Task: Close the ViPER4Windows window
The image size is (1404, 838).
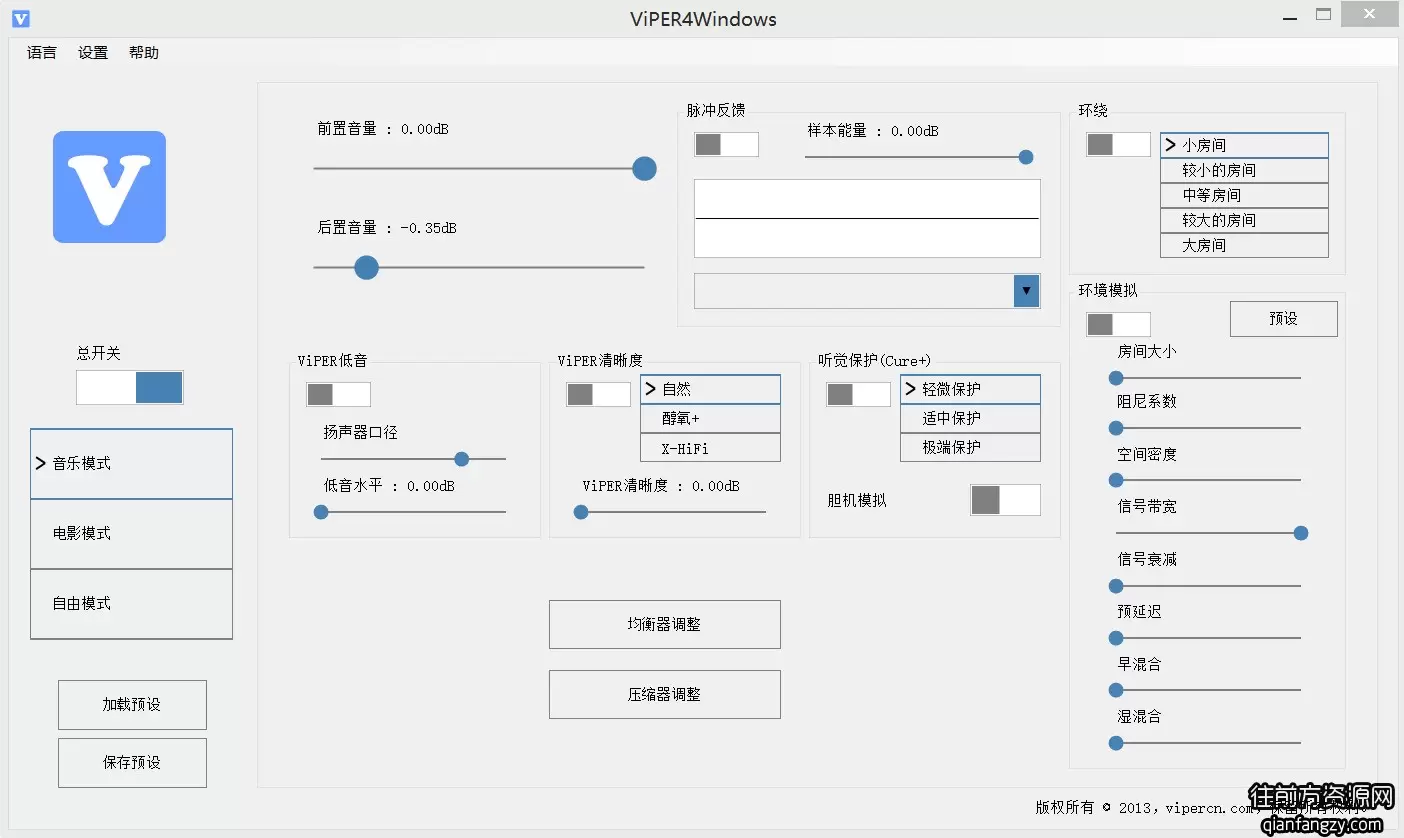Action: (x=1370, y=15)
